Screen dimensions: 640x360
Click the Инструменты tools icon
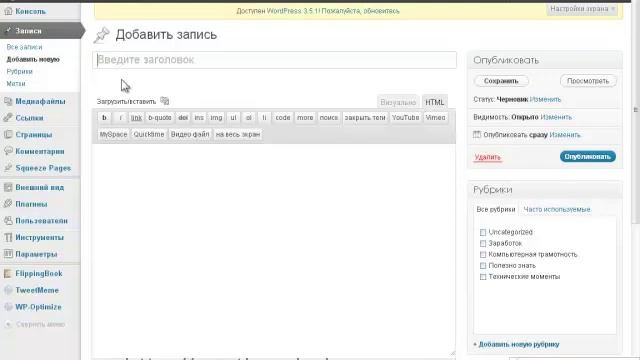tap(8, 237)
